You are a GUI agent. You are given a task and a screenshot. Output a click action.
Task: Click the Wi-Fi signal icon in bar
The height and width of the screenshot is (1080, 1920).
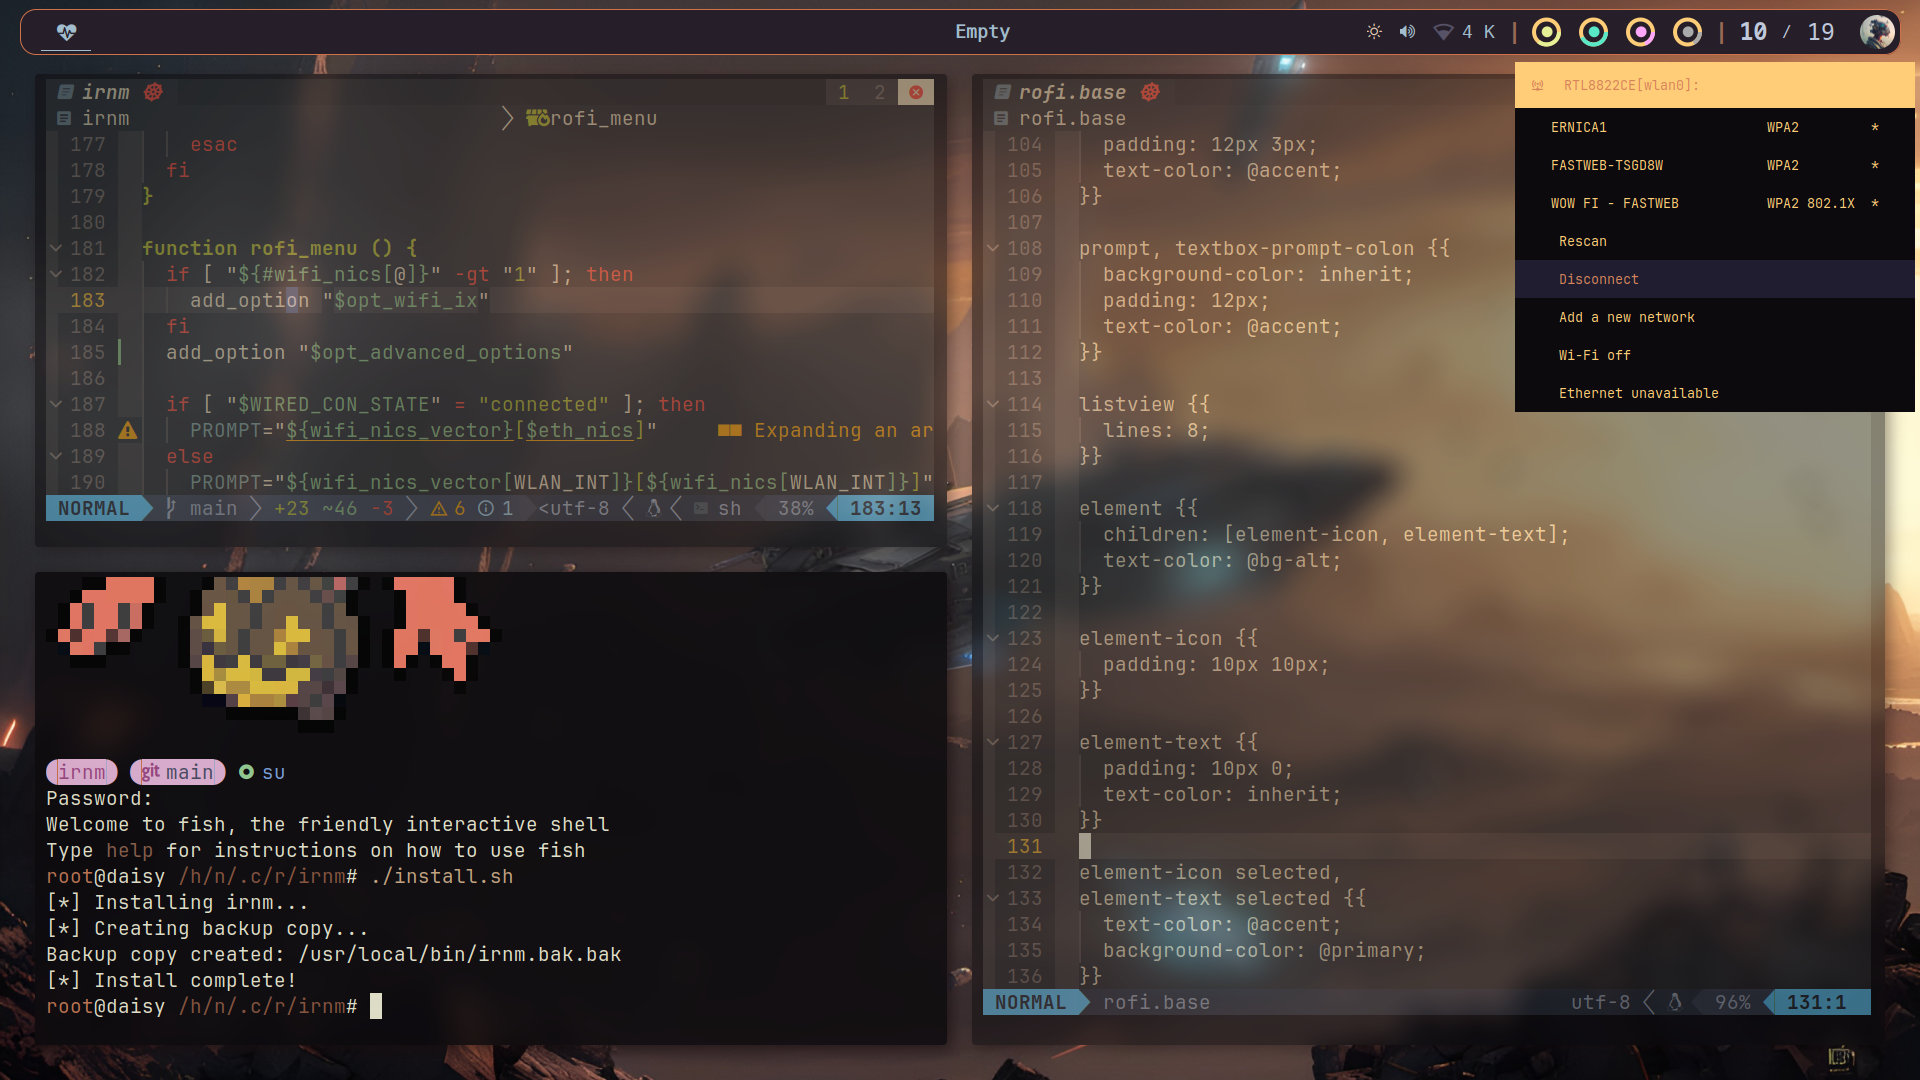click(1443, 32)
